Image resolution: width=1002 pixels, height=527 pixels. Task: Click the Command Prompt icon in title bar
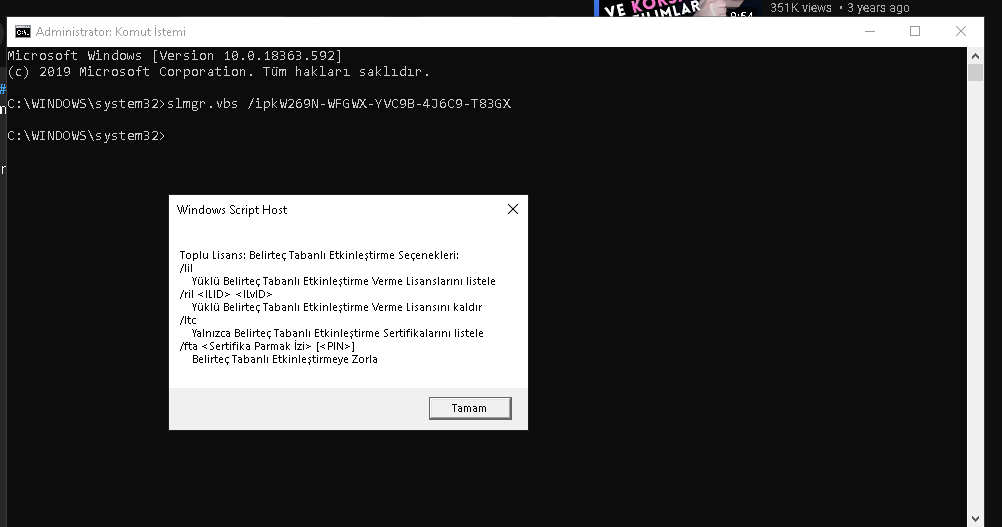click(23, 32)
